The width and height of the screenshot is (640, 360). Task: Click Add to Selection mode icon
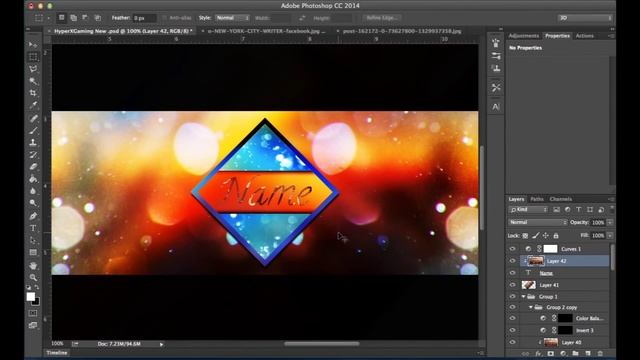(73, 18)
